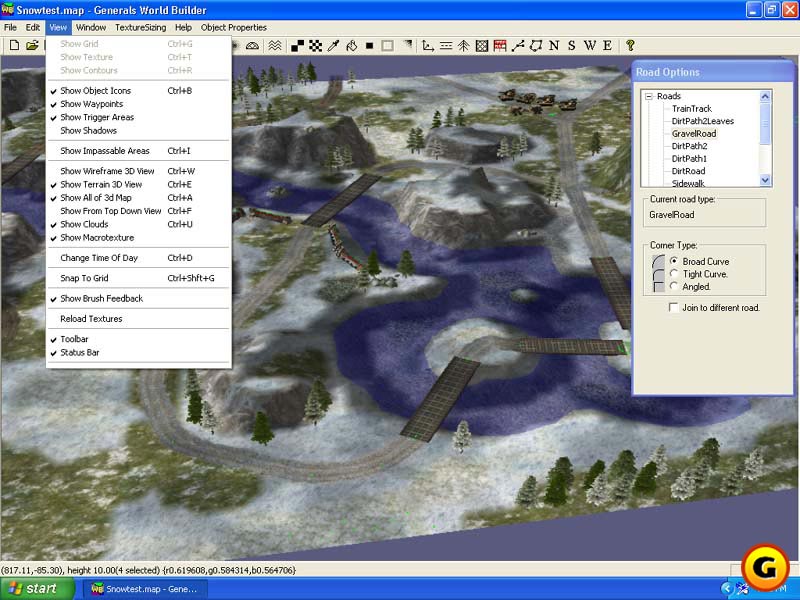Collapse the Roads tree node
Screen dimensions: 800x600
[649, 96]
